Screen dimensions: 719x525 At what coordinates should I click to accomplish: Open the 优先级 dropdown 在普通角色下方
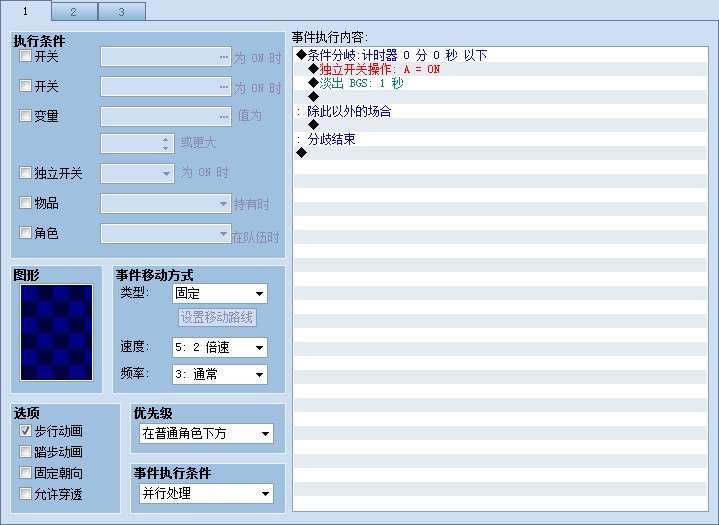click(x=206, y=434)
